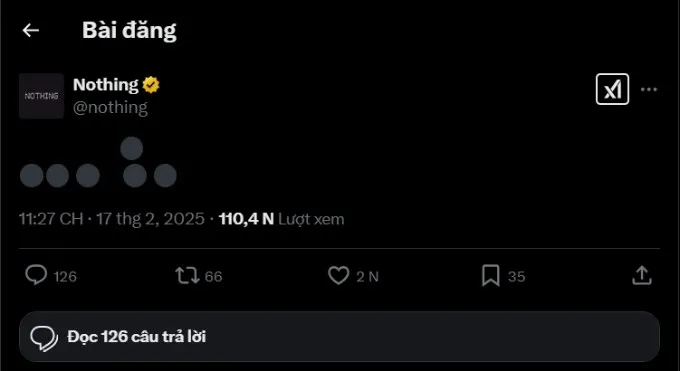Click the 2 N likes count
This screenshot has width=680, height=371.
[x=367, y=276]
